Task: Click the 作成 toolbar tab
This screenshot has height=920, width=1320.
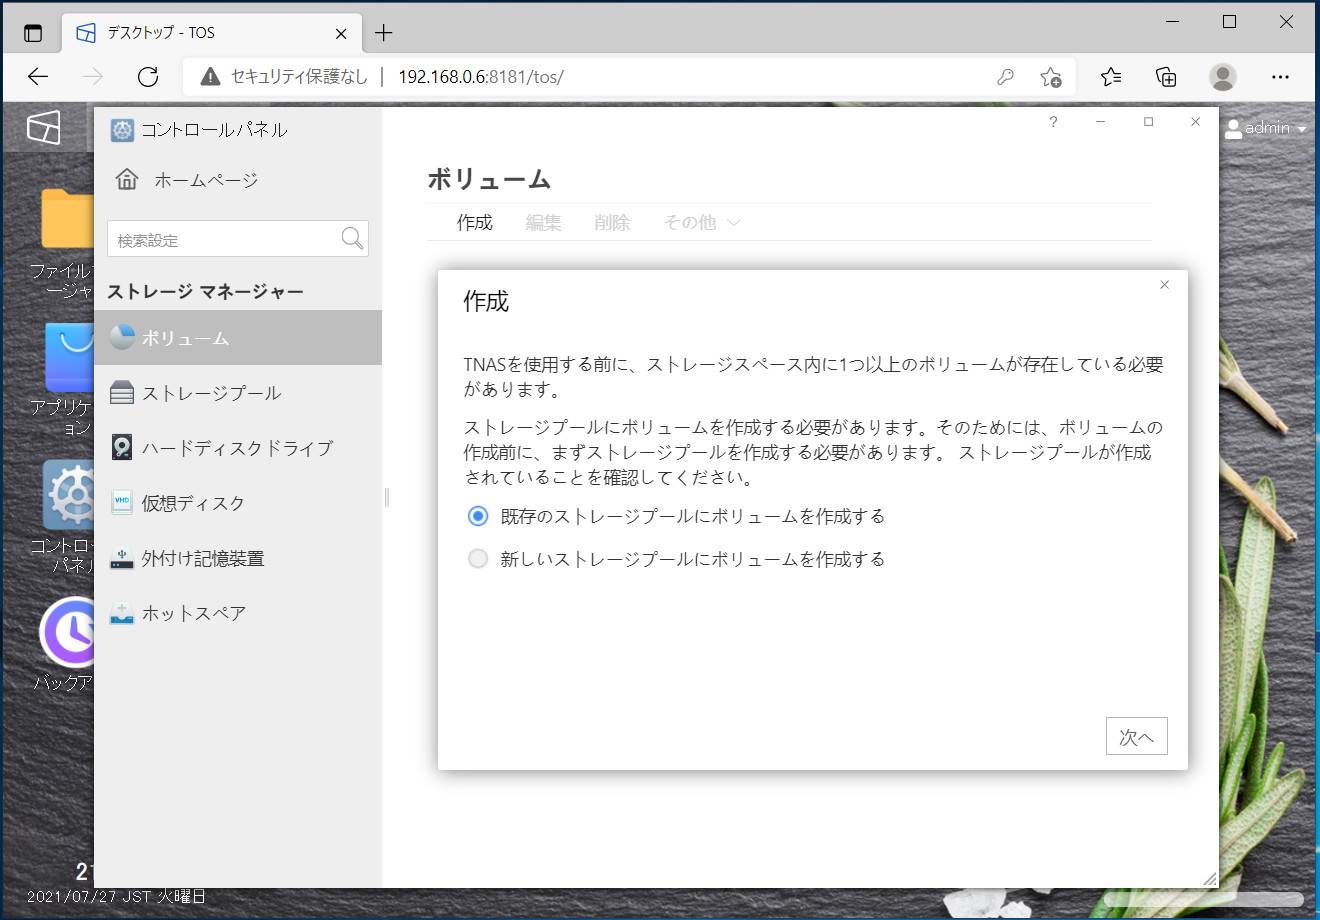Action: (x=475, y=223)
